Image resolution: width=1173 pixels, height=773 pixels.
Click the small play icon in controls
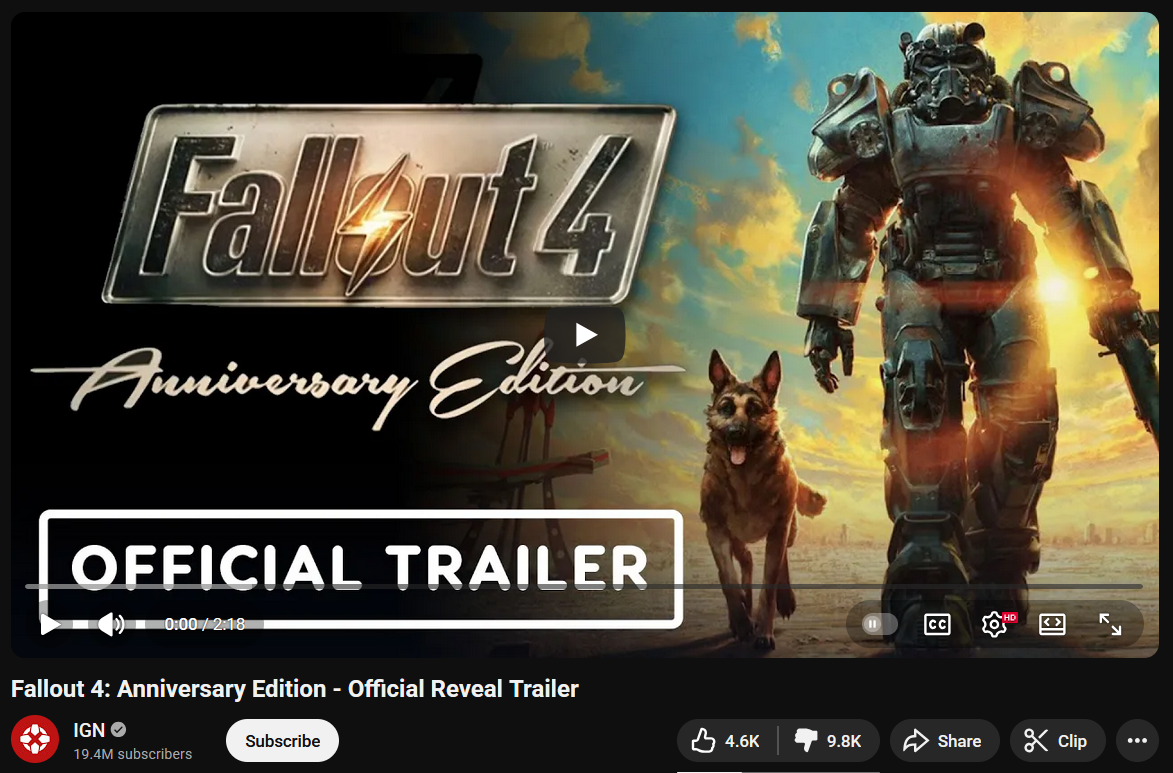[49, 624]
